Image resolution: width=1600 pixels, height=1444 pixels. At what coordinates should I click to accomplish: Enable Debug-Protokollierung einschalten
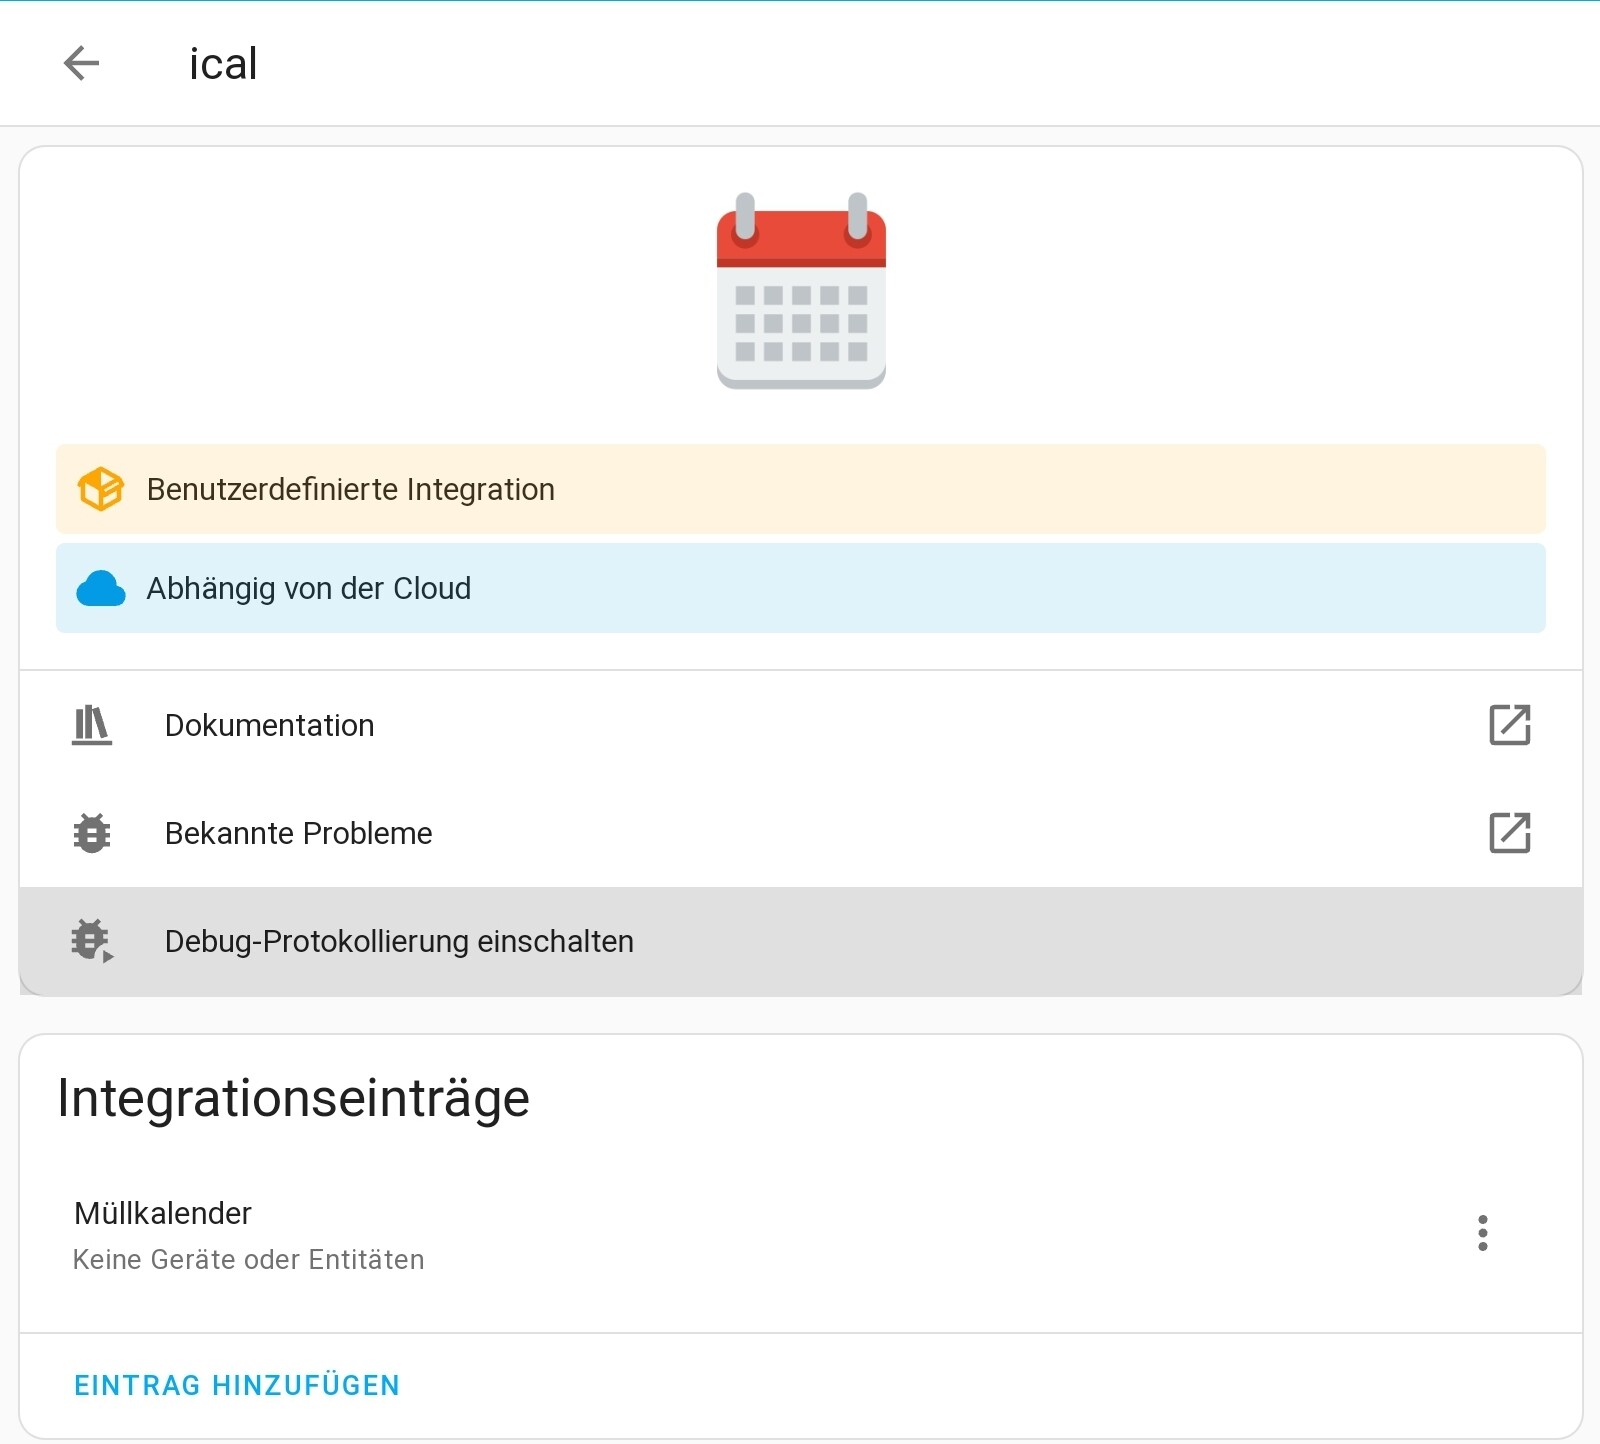click(x=399, y=941)
